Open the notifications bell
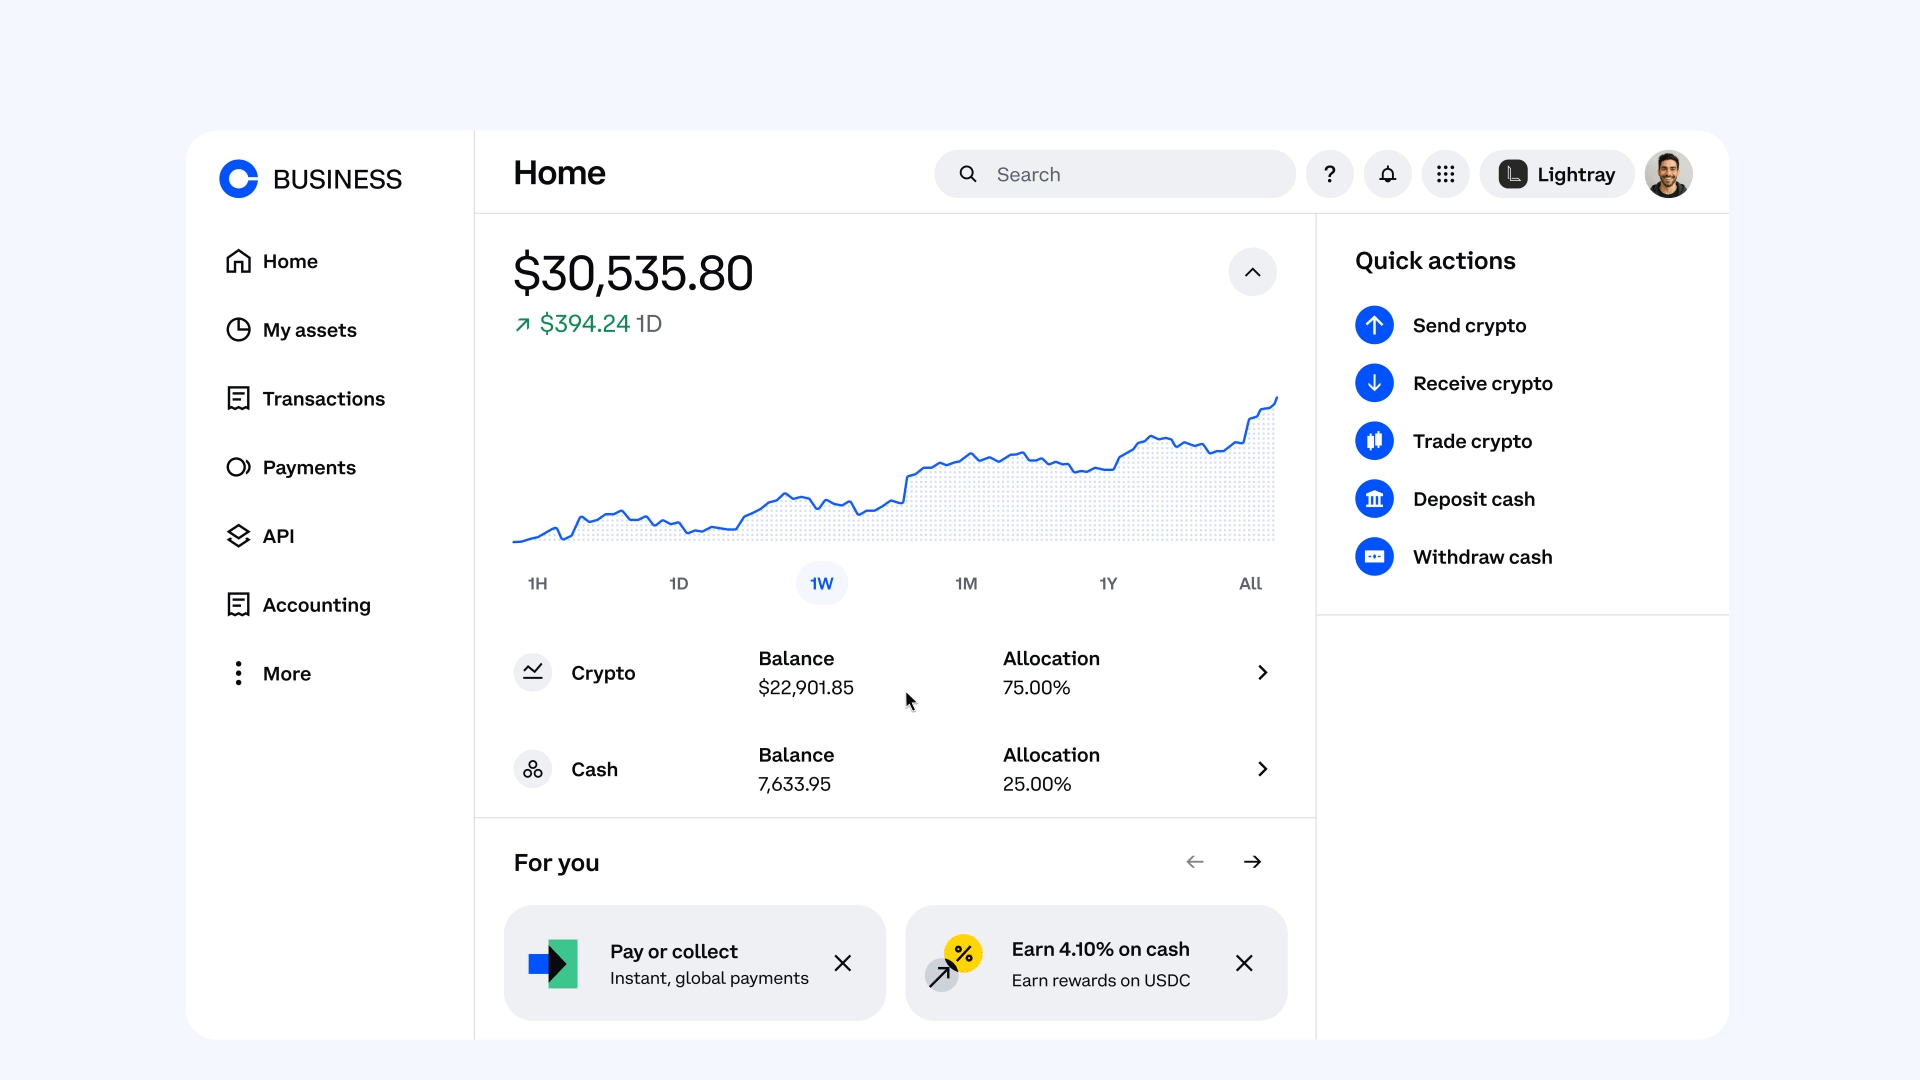Screen dimensions: 1920x1080 coord(1387,173)
